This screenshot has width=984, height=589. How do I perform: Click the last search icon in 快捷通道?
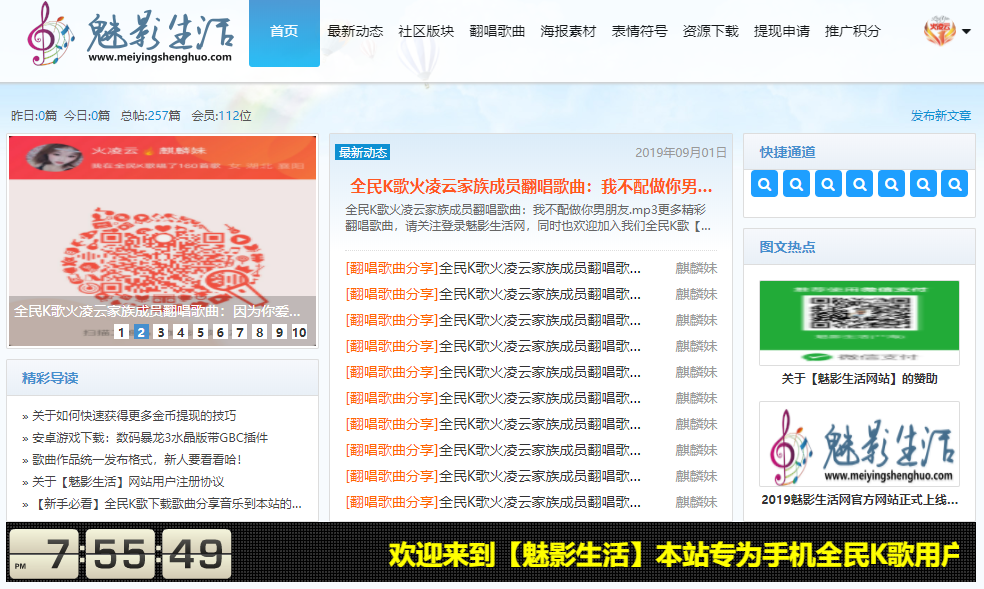pos(954,184)
